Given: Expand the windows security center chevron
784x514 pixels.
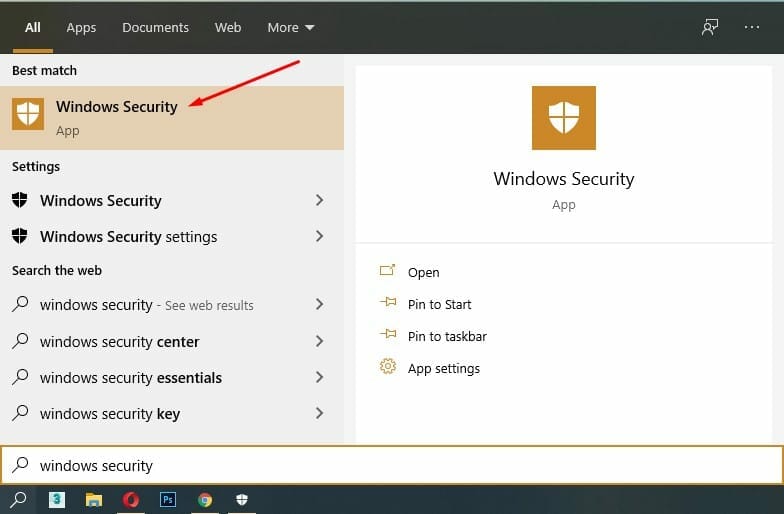Looking at the screenshot, I should point(320,341).
